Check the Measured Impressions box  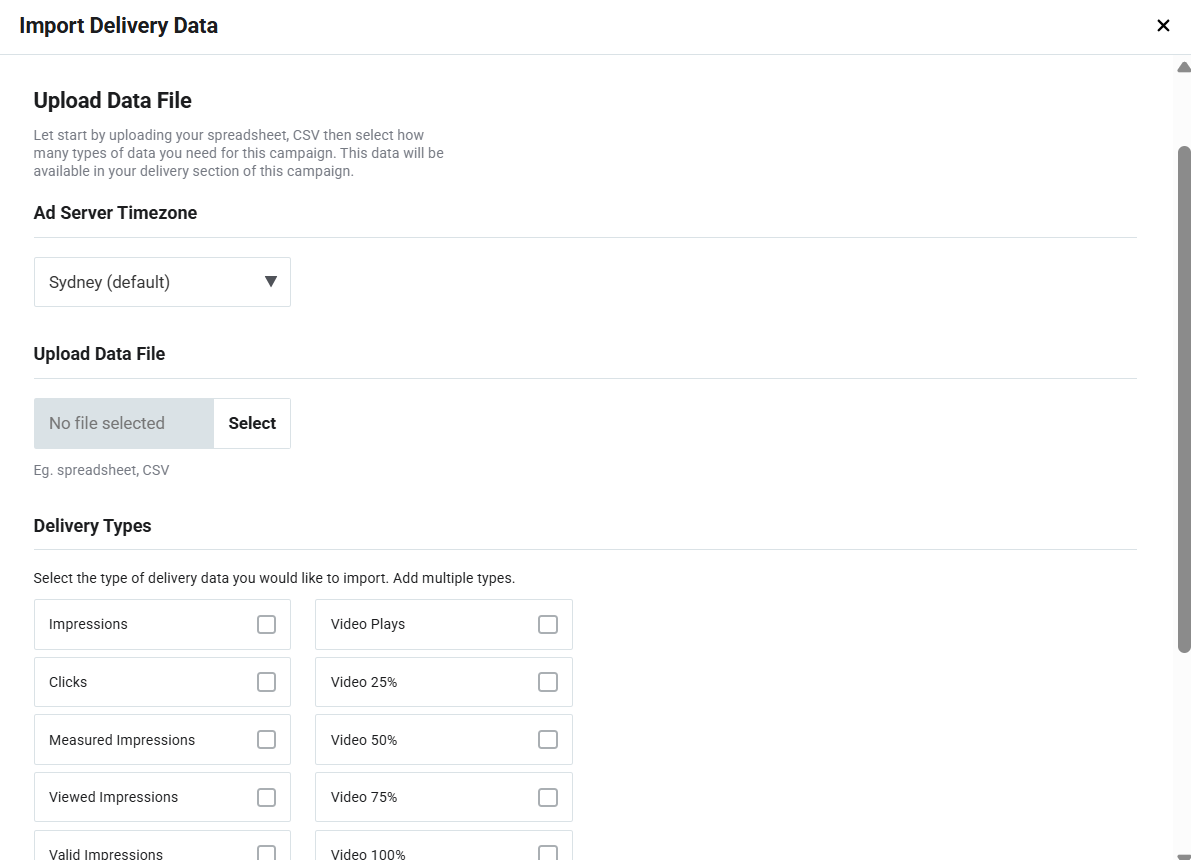point(266,740)
